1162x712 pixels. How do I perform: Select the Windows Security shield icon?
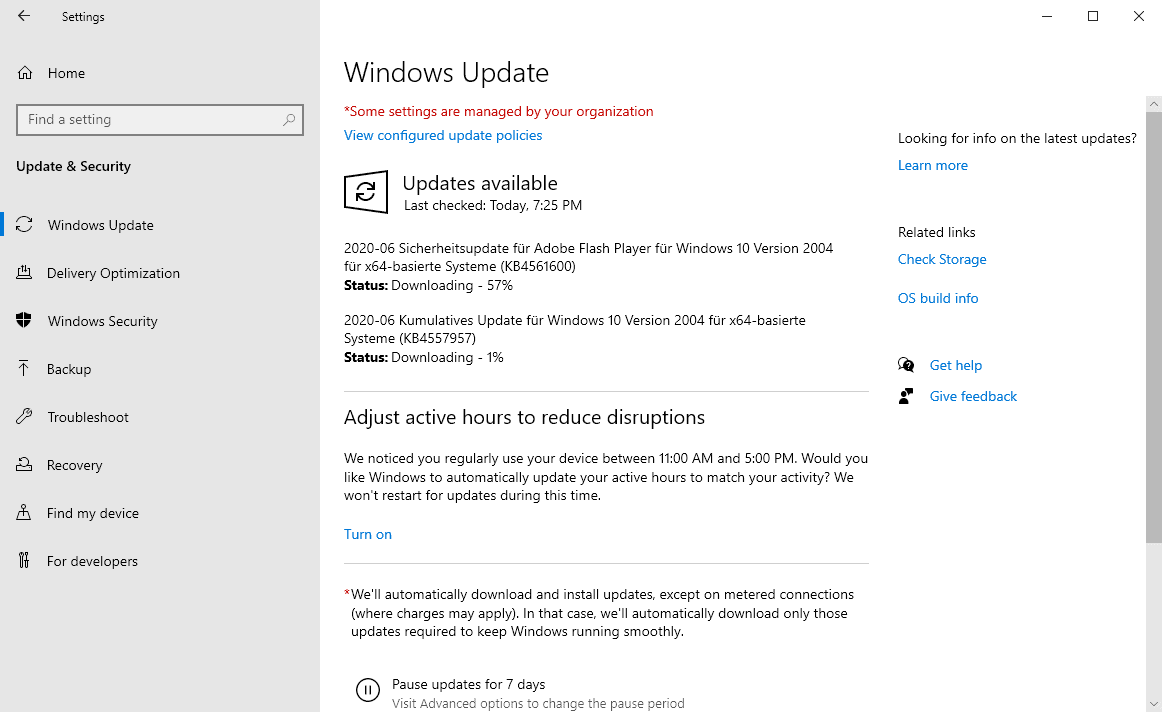(24, 320)
